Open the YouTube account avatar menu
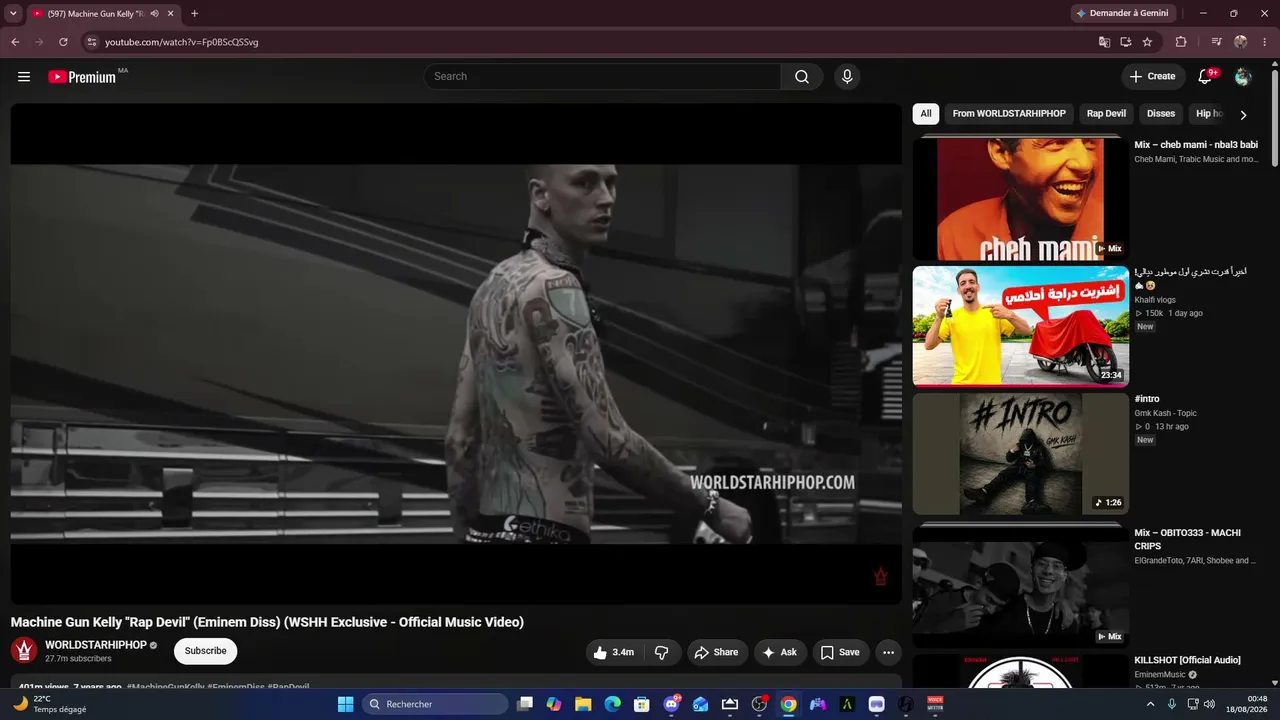The height and width of the screenshot is (720, 1280). (x=1243, y=77)
